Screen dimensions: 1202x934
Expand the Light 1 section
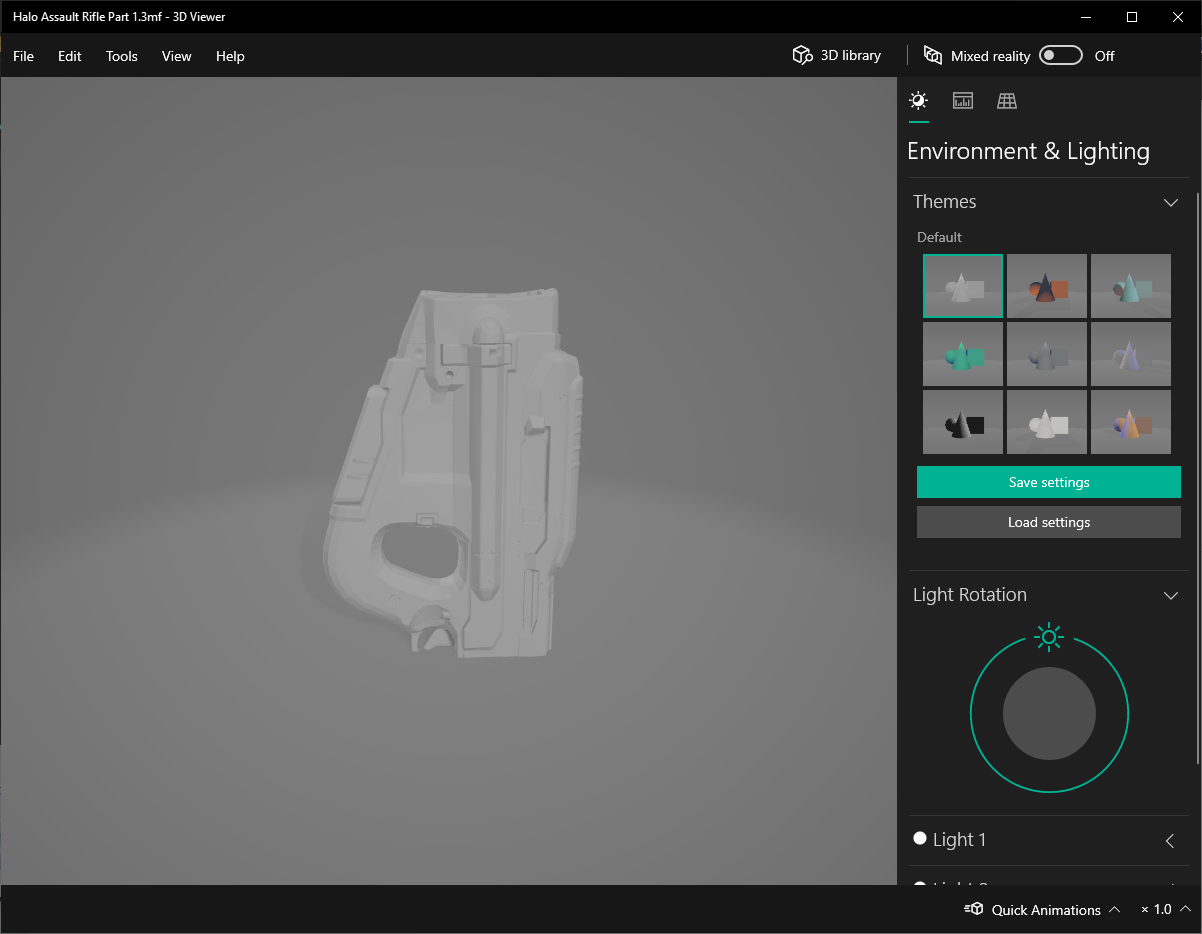[x=1170, y=841]
